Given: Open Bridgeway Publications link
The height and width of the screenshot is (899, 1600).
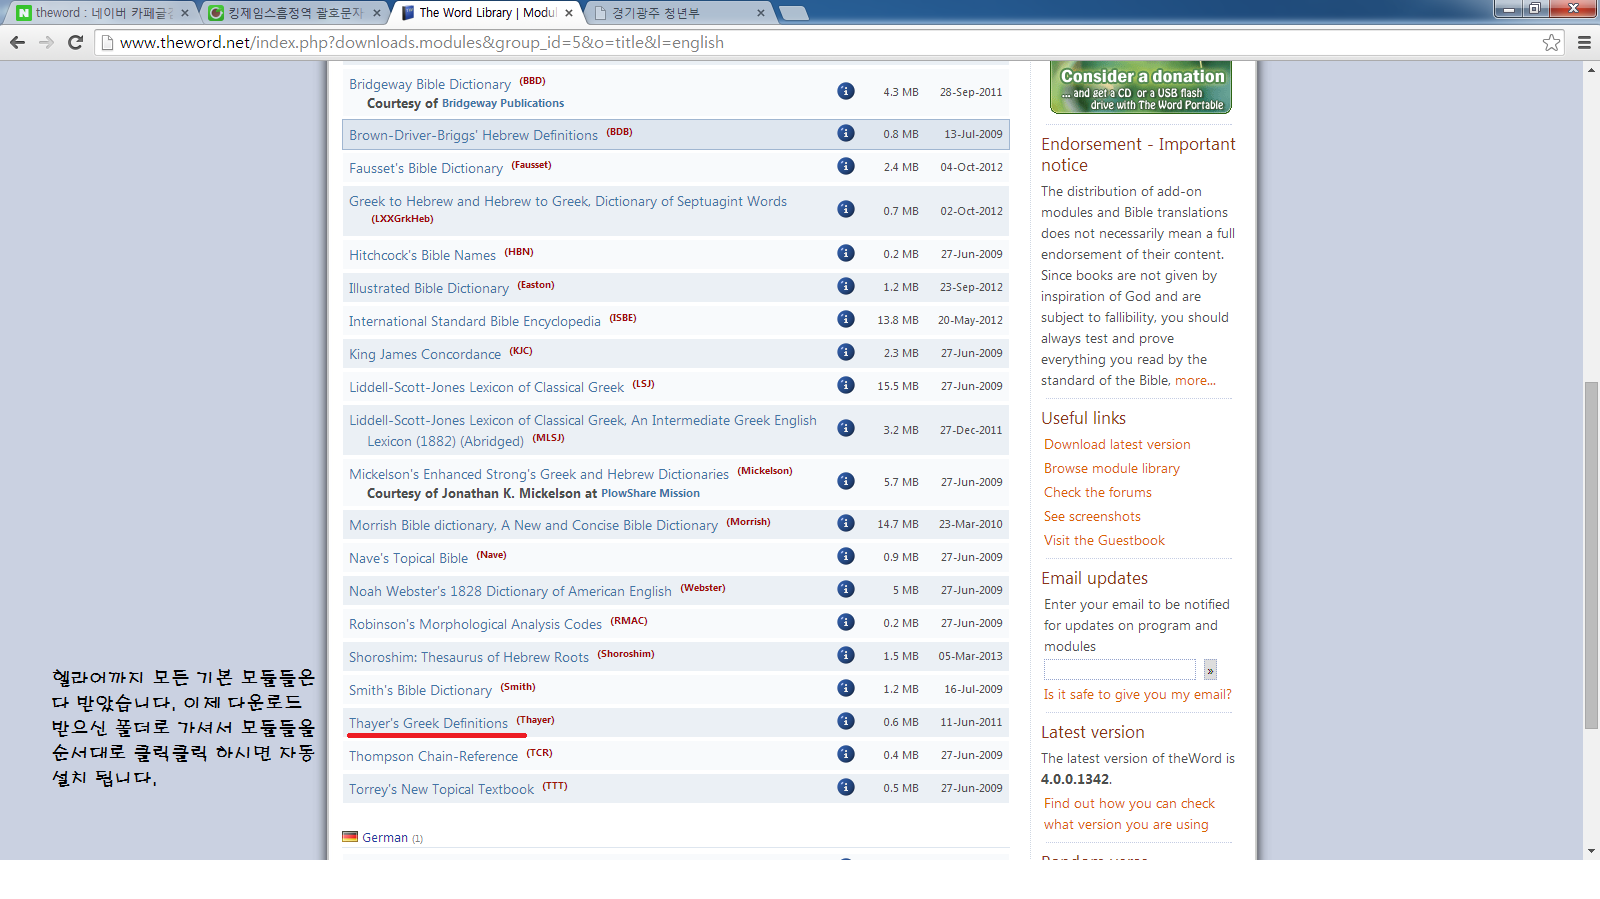Looking at the screenshot, I should tap(503, 103).
